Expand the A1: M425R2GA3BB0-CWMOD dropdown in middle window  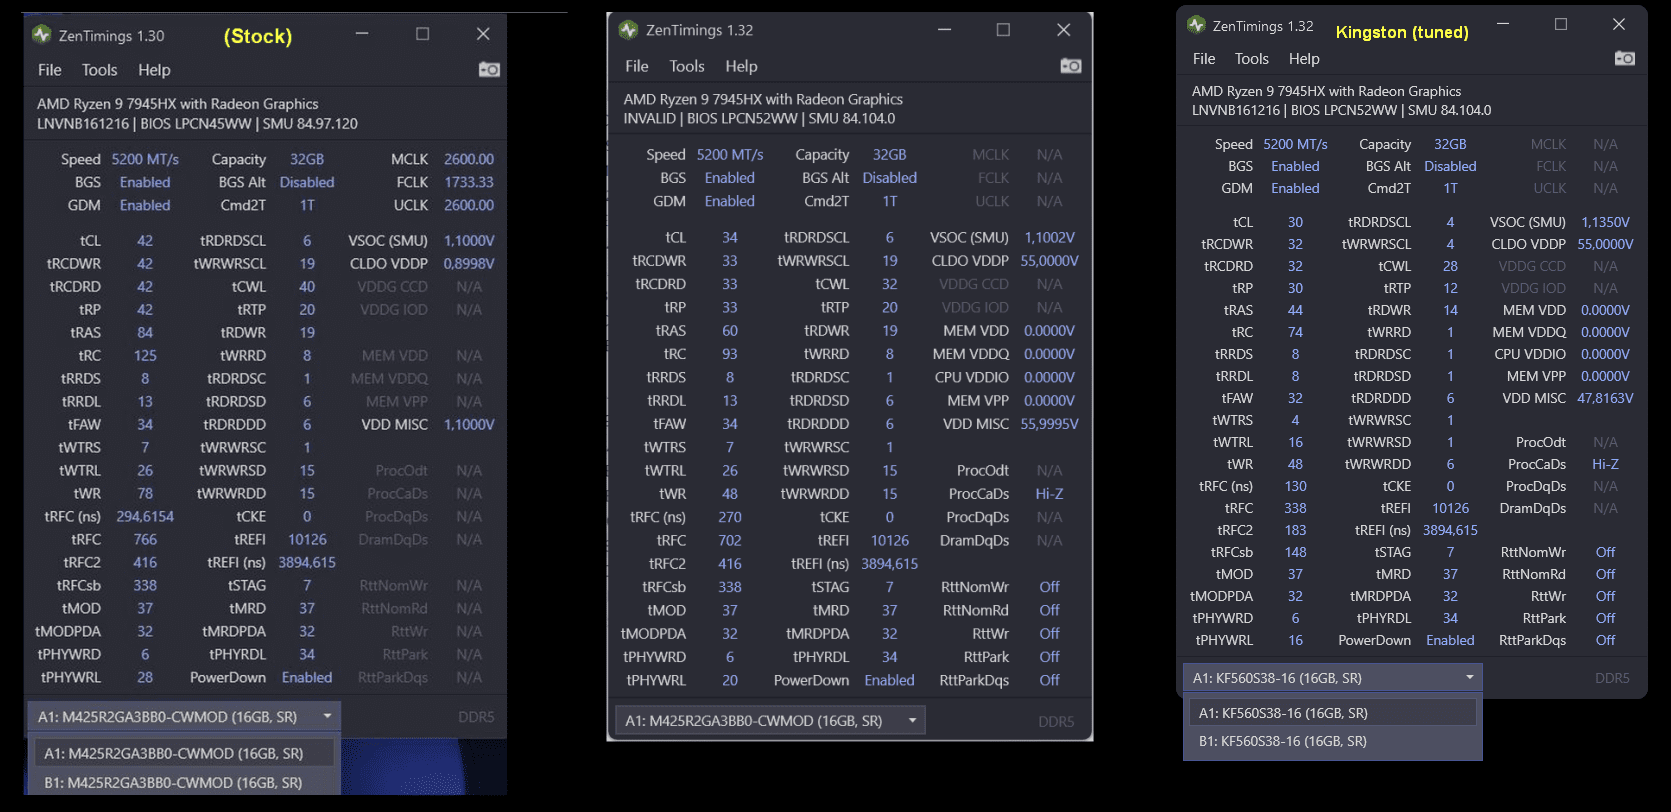tap(770, 721)
